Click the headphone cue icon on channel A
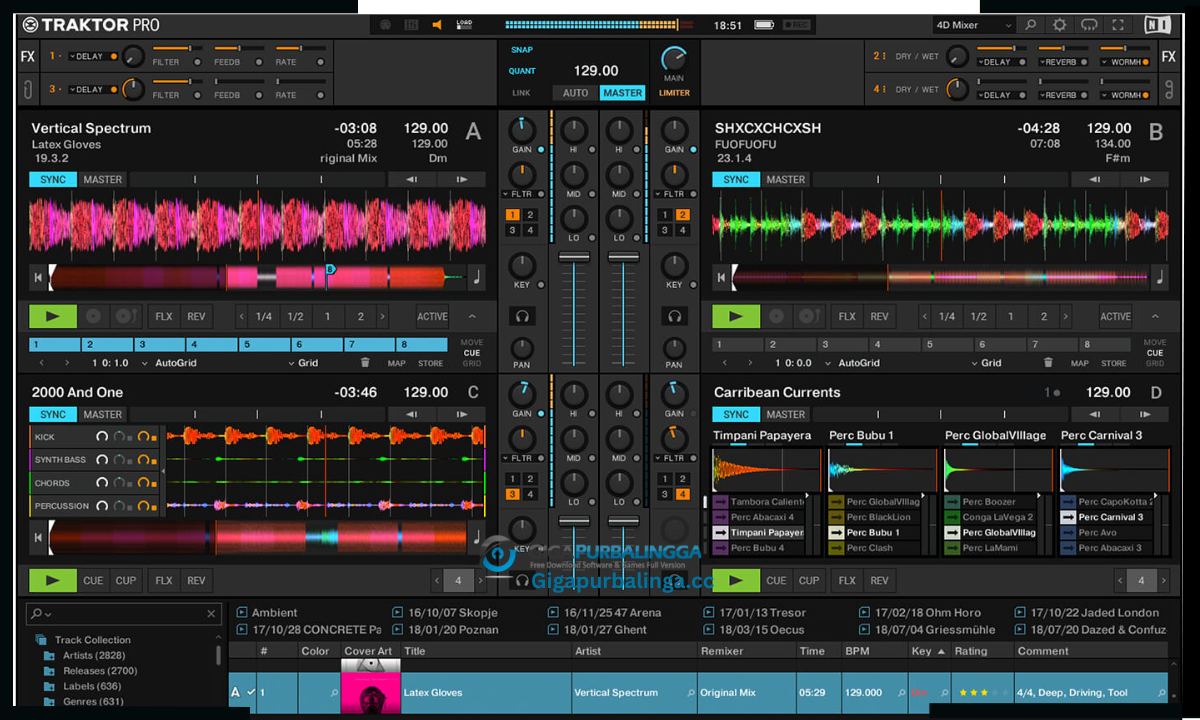The image size is (1200, 720). point(522,316)
